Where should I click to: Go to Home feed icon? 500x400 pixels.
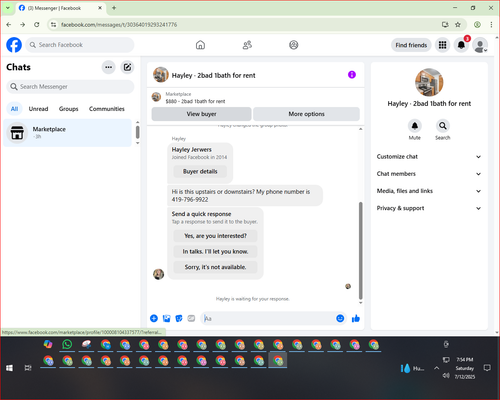coord(200,45)
